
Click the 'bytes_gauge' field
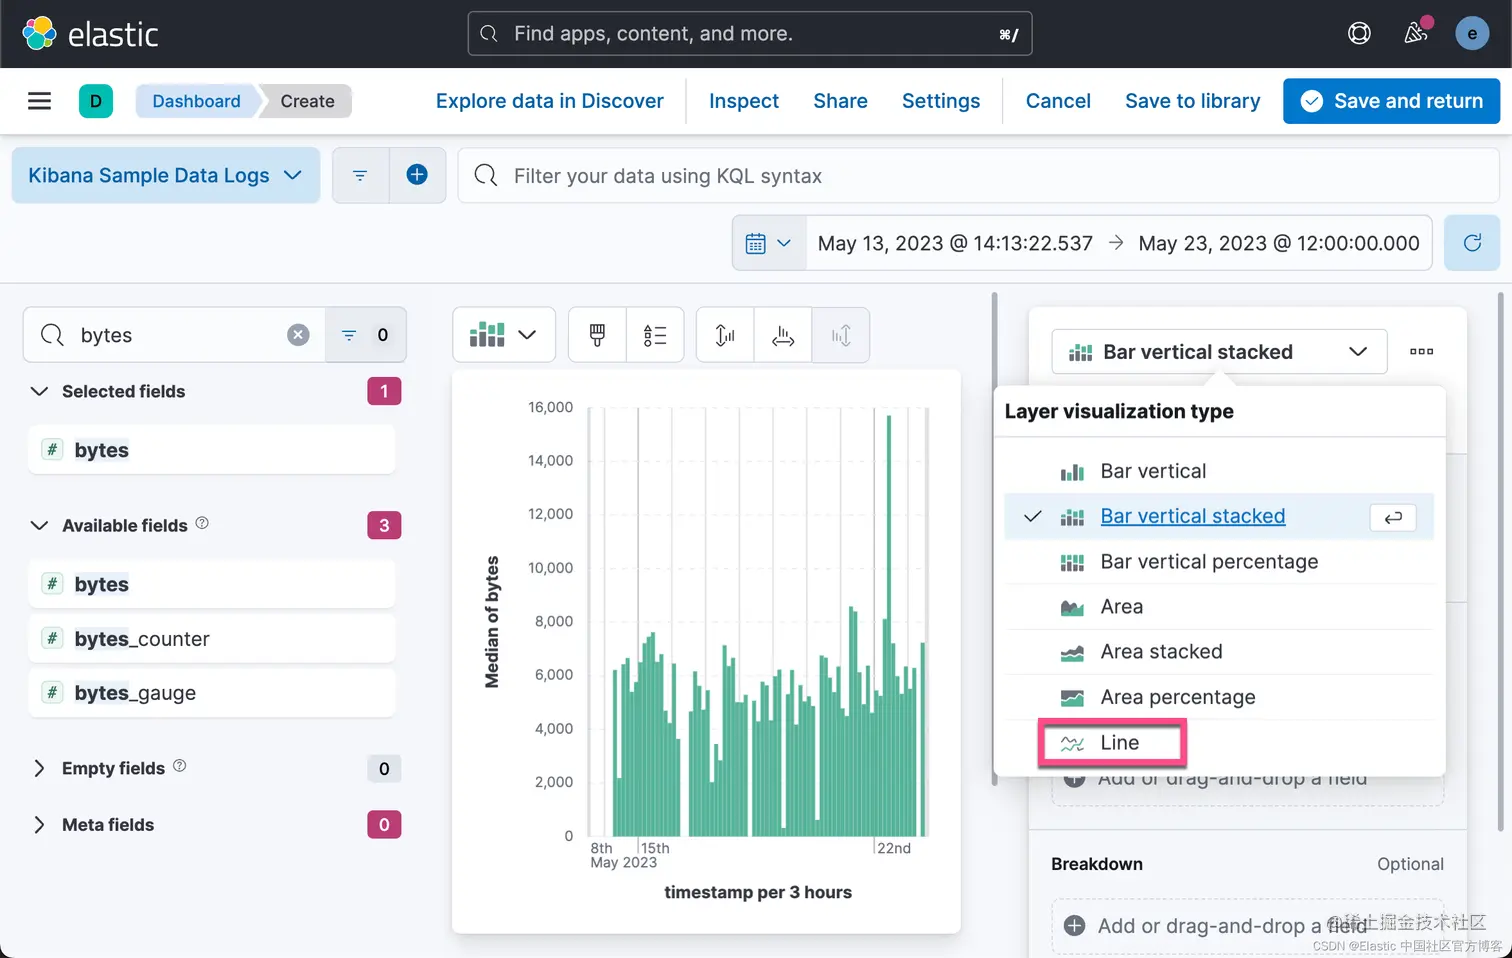point(212,692)
